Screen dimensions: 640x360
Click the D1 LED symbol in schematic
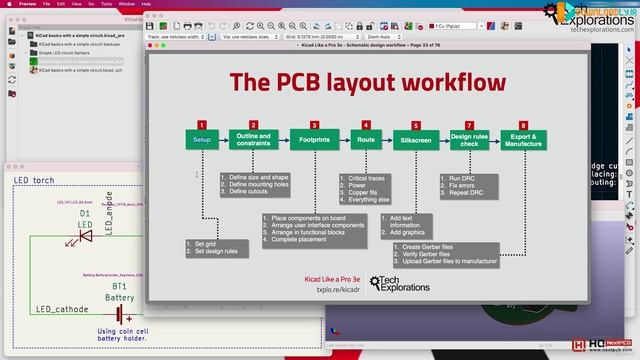pos(85,236)
